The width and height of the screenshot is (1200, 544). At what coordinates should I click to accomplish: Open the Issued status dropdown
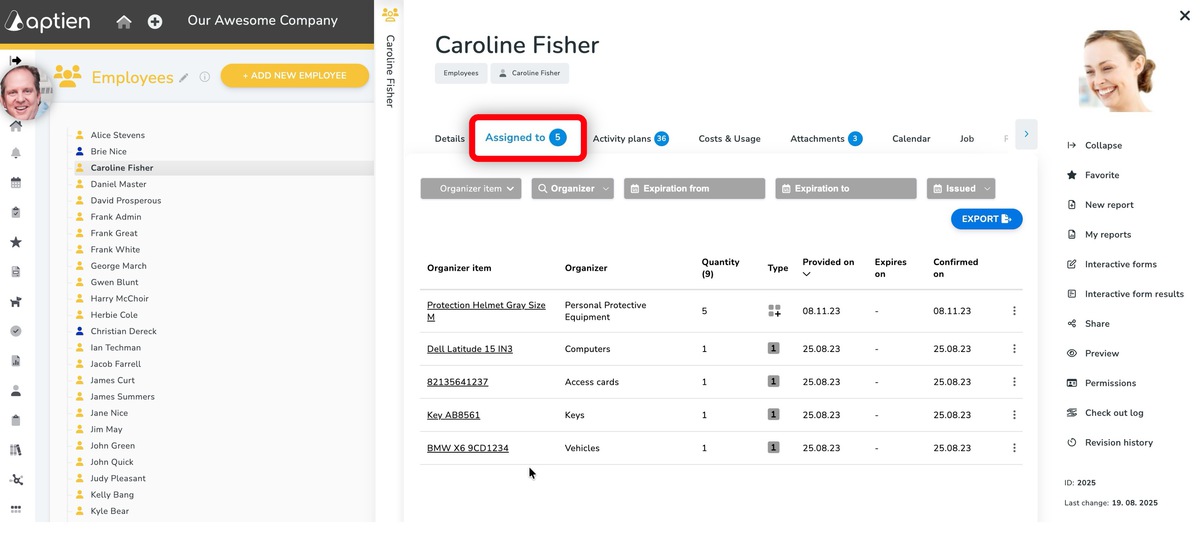tap(960, 188)
